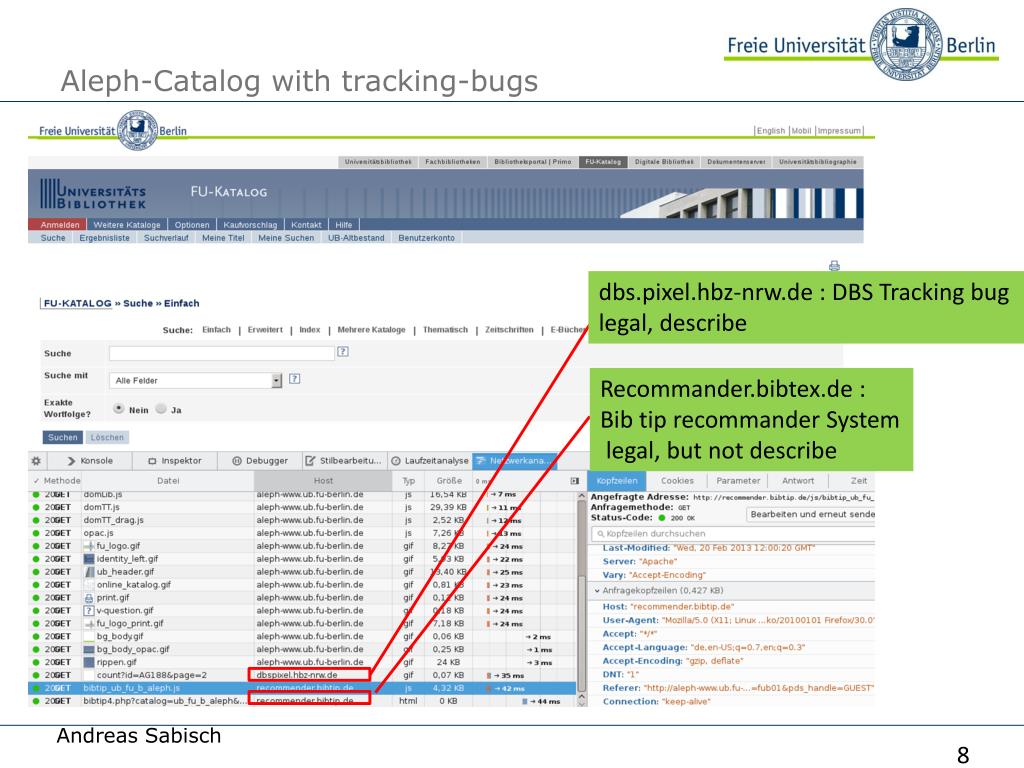1024x768 pixels.
Task: Toggle the network details pane icon
Action: point(575,481)
